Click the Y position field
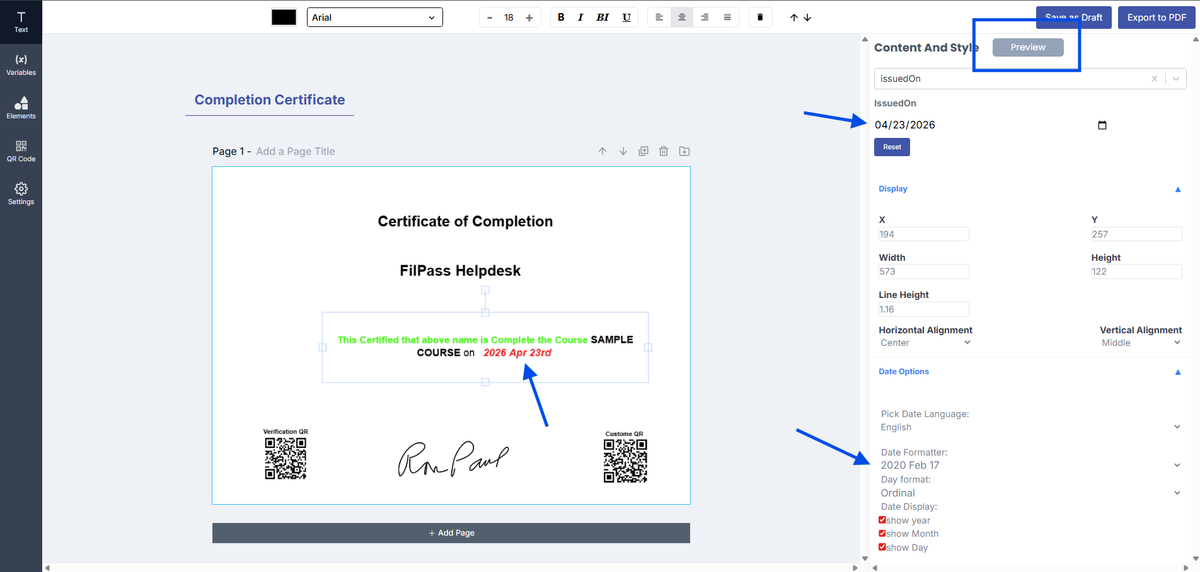This screenshot has height=572, width=1200. tap(1136, 234)
